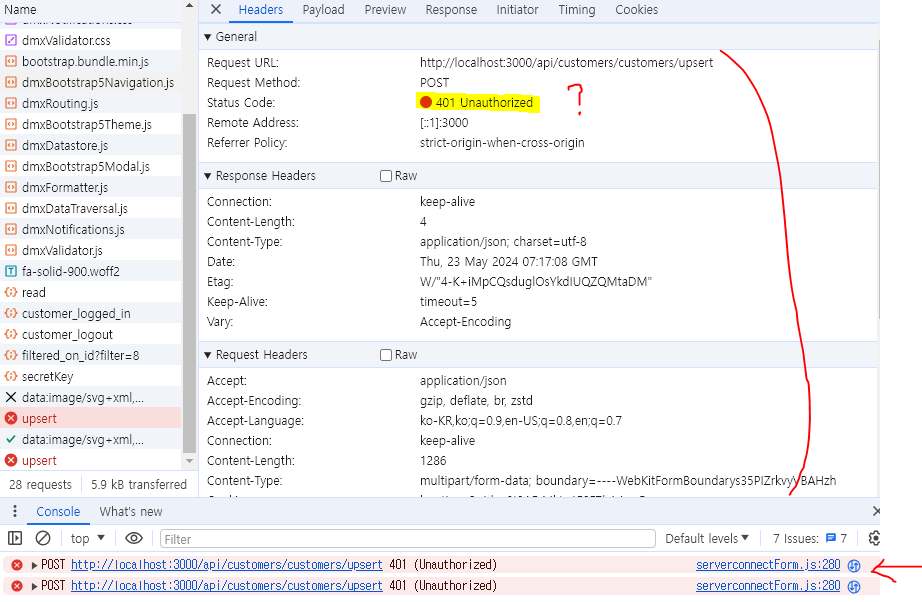This screenshot has width=922, height=602.
Task: Open the three-dot menu beside the Console tab
Action: point(14,511)
